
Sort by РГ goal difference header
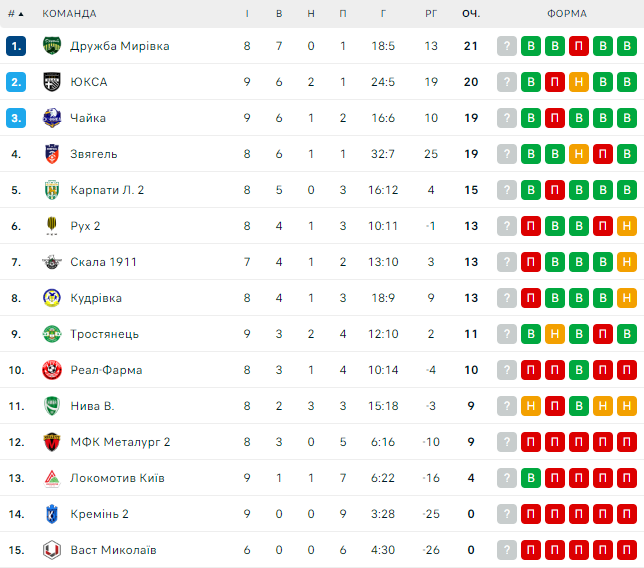[431, 14]
